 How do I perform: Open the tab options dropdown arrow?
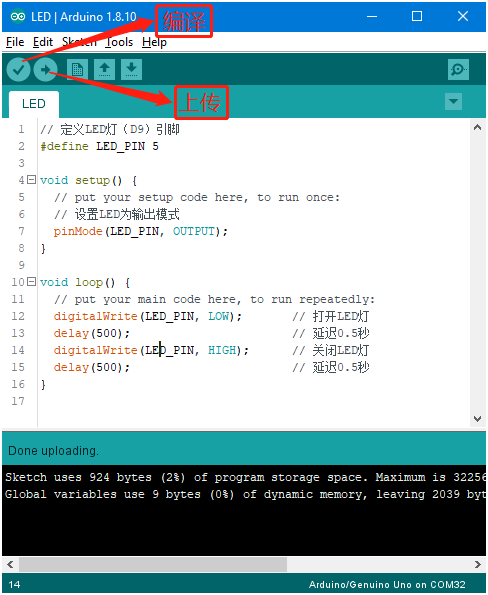pos(453,102)
